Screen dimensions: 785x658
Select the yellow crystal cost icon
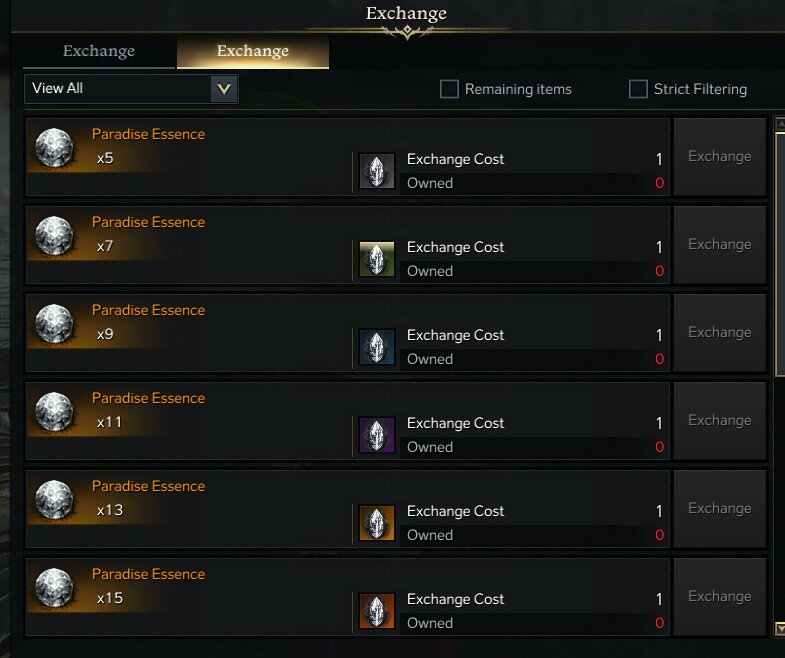377,523
